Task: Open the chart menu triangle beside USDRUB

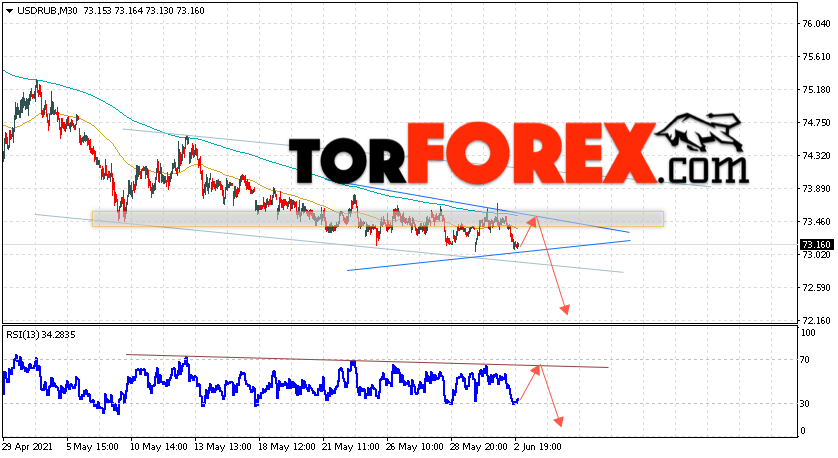Action: [x=10, y=11]
